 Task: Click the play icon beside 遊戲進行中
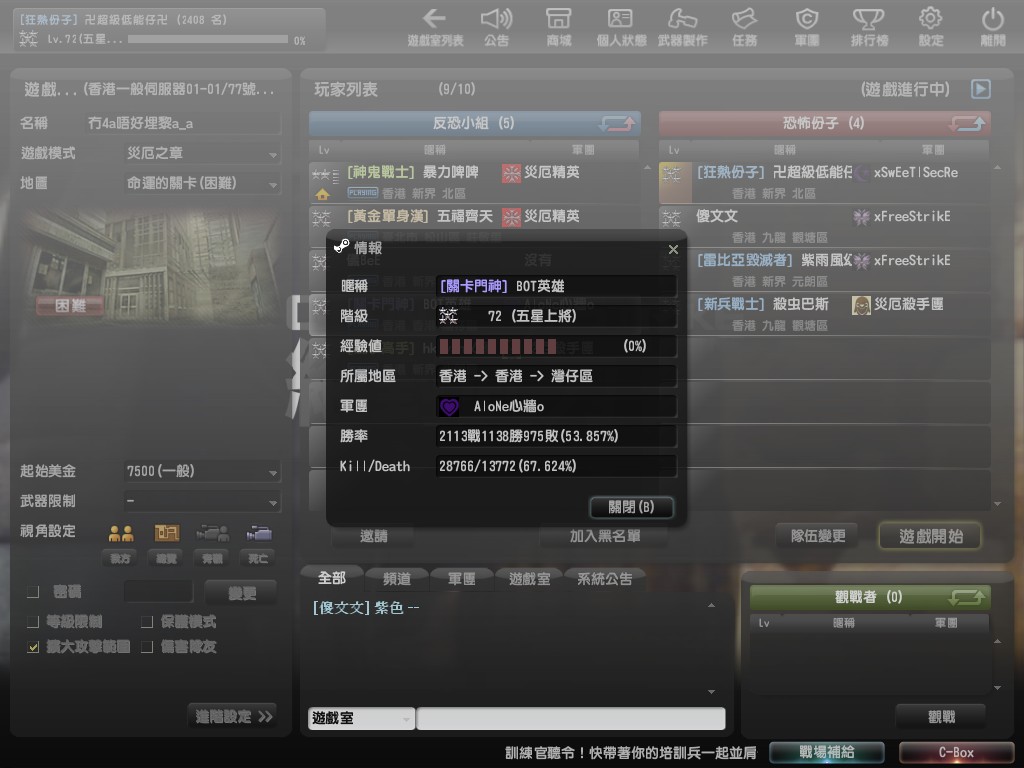coord(981,89)
